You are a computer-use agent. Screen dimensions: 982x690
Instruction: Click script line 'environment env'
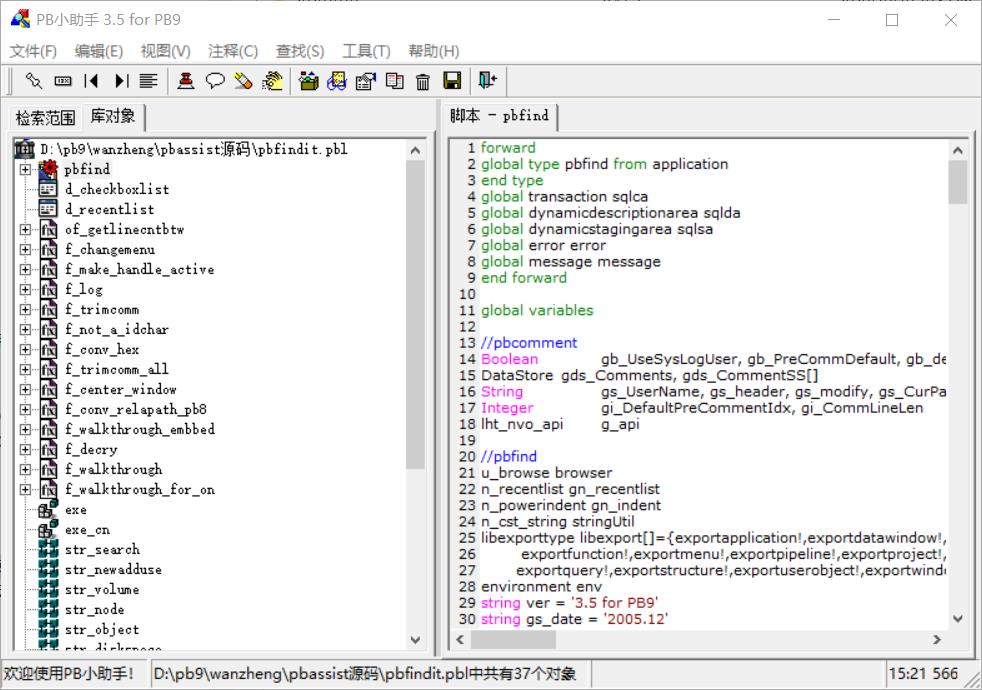541,587
